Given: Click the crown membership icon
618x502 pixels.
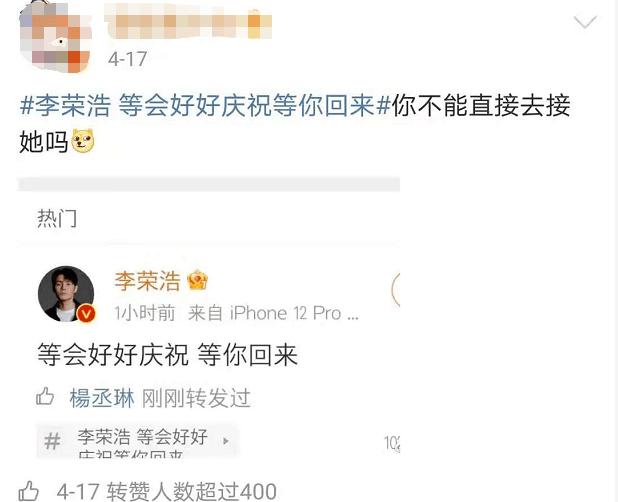Looking at the screenshot, I should point(197,280).
